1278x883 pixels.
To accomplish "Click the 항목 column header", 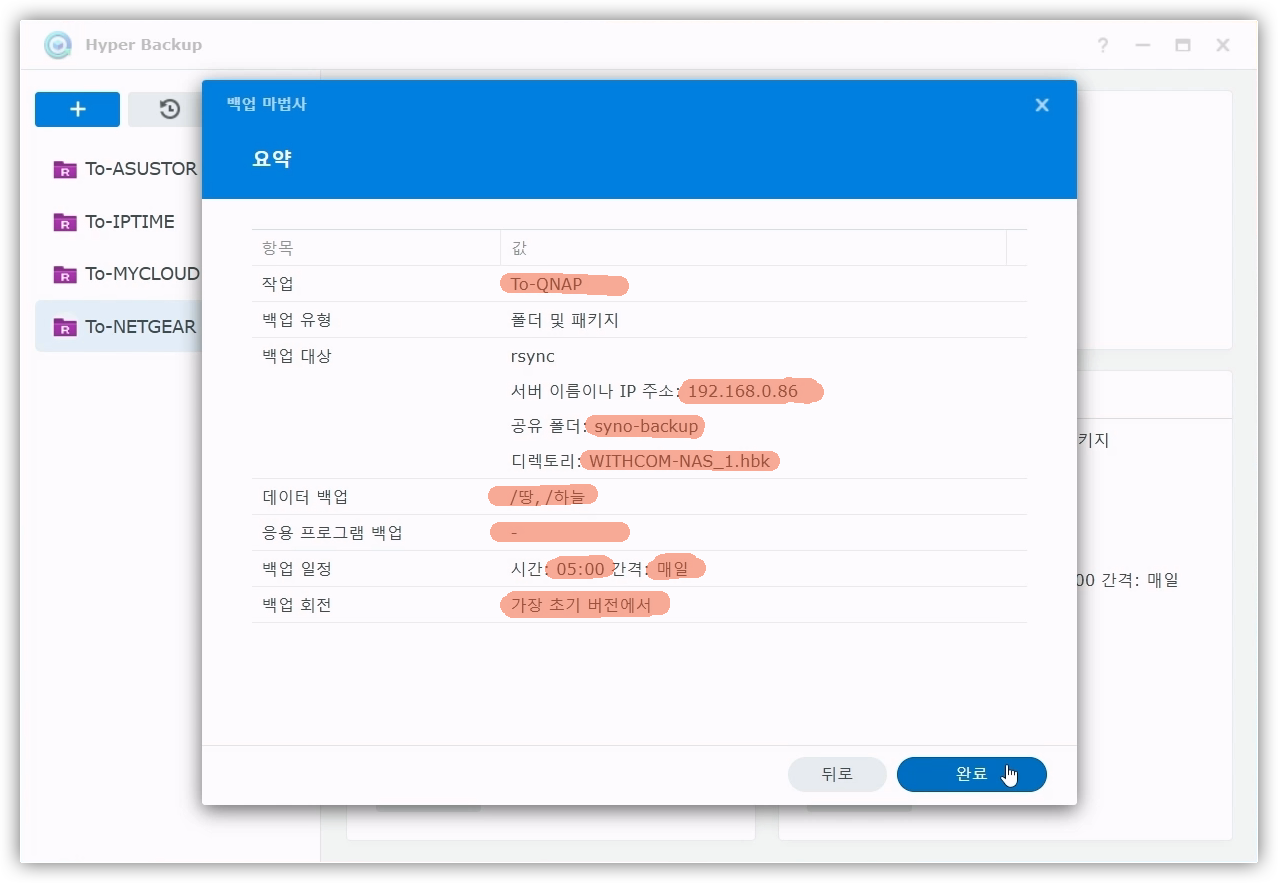I will pos(278,248).
